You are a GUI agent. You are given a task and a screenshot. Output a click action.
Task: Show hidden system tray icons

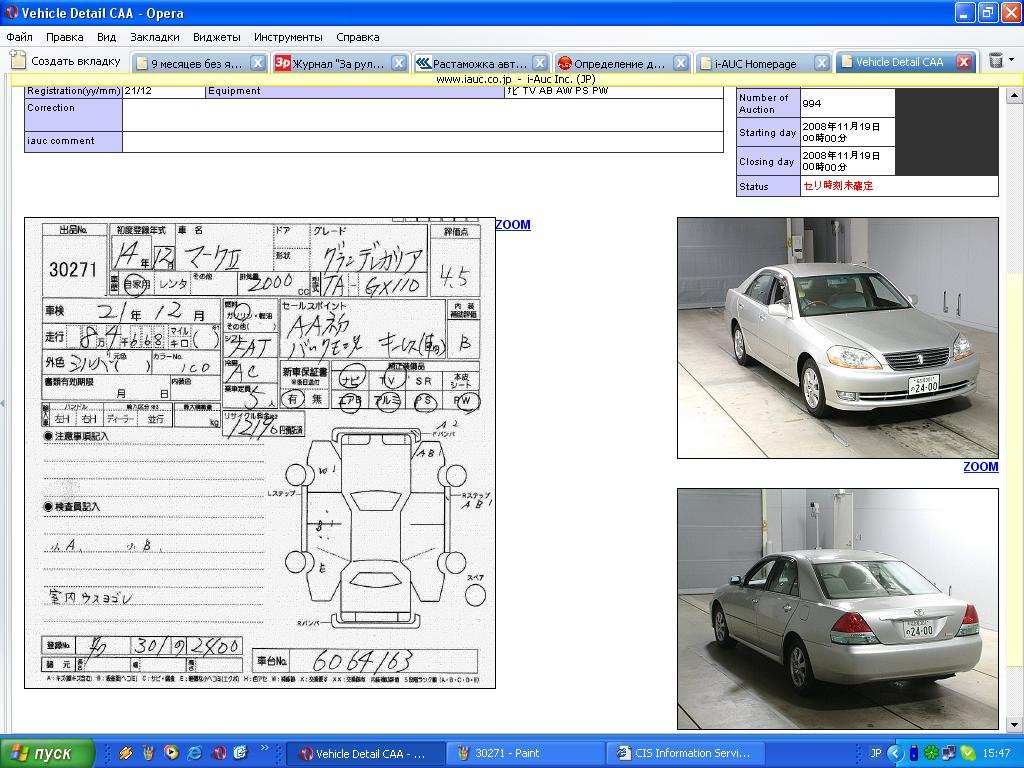[x=895, y=753]
